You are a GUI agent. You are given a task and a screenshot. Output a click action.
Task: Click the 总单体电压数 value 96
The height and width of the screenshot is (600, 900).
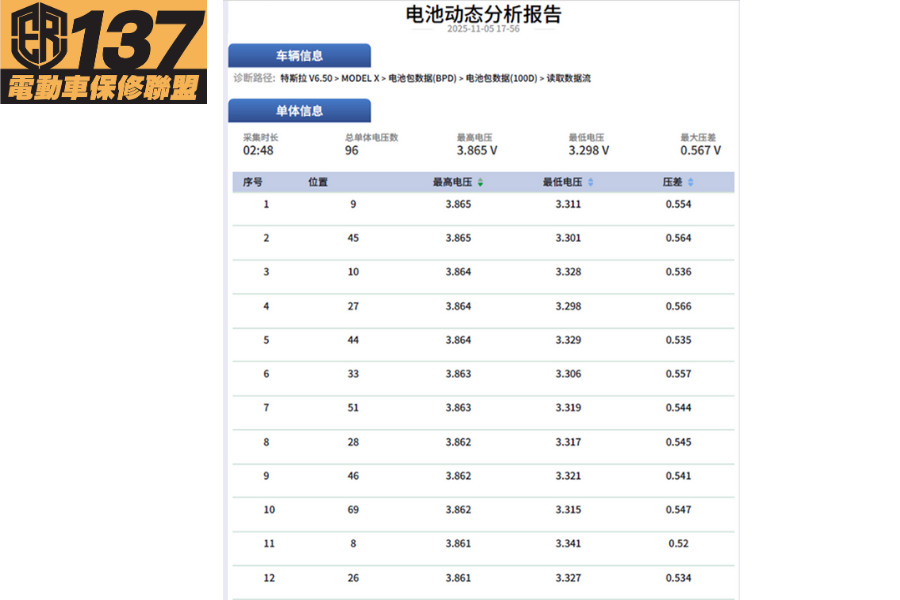[352, 151]
